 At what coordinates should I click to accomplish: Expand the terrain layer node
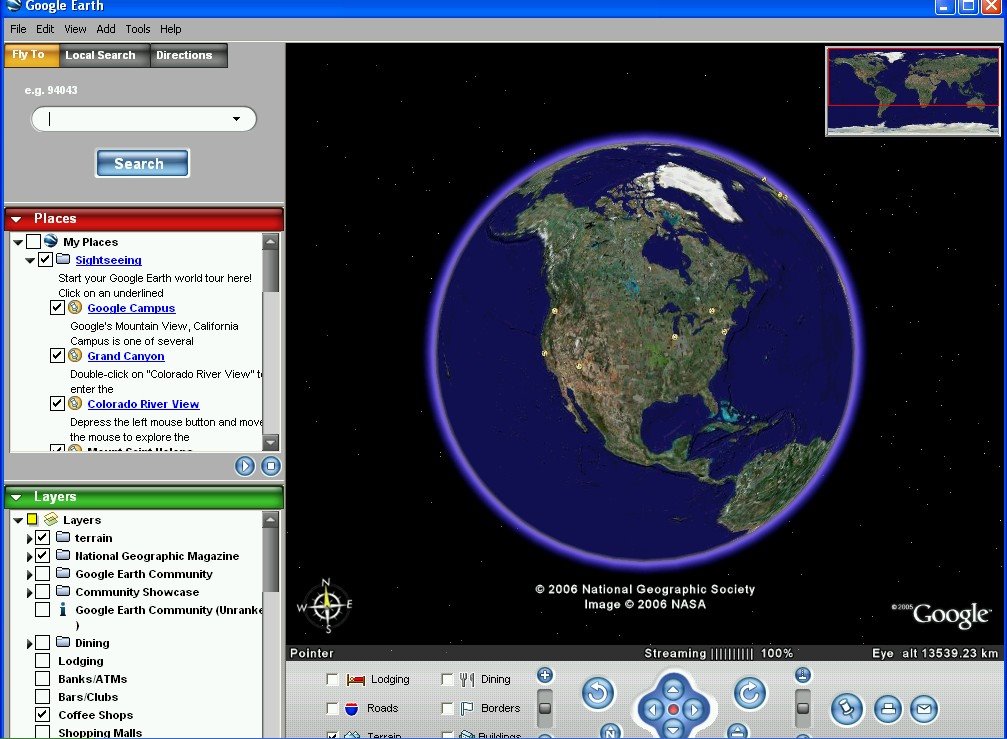coord(29,538)
